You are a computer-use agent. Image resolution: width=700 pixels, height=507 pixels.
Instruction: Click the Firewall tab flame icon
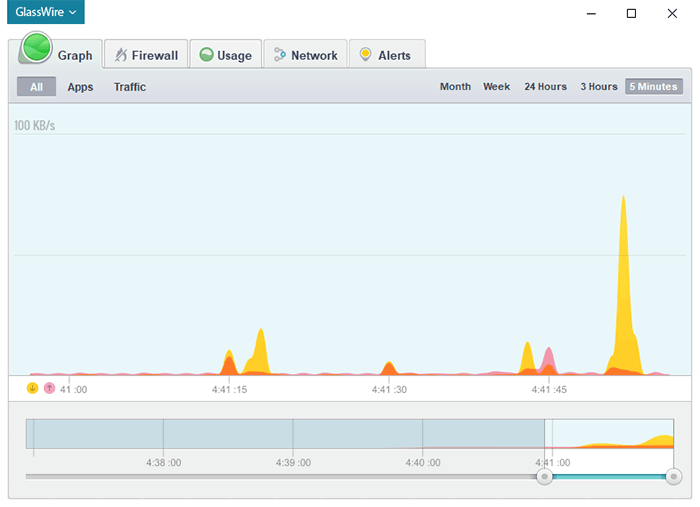[121, 55]
